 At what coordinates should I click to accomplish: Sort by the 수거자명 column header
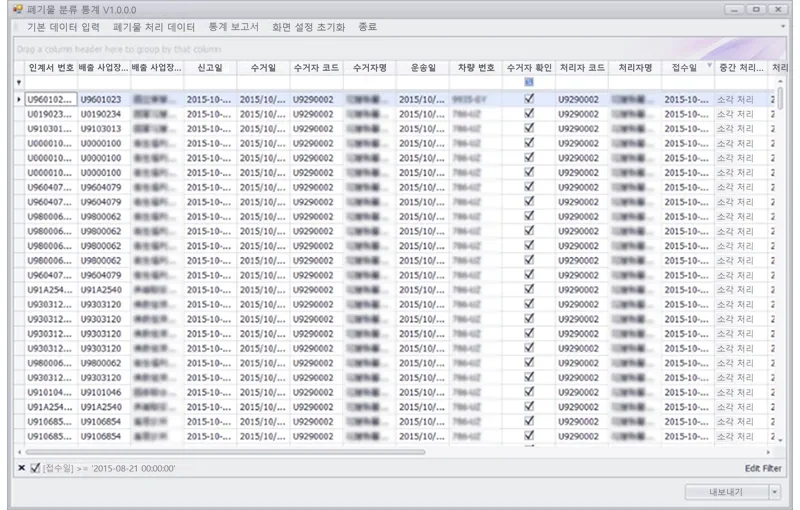click(369, 68)
